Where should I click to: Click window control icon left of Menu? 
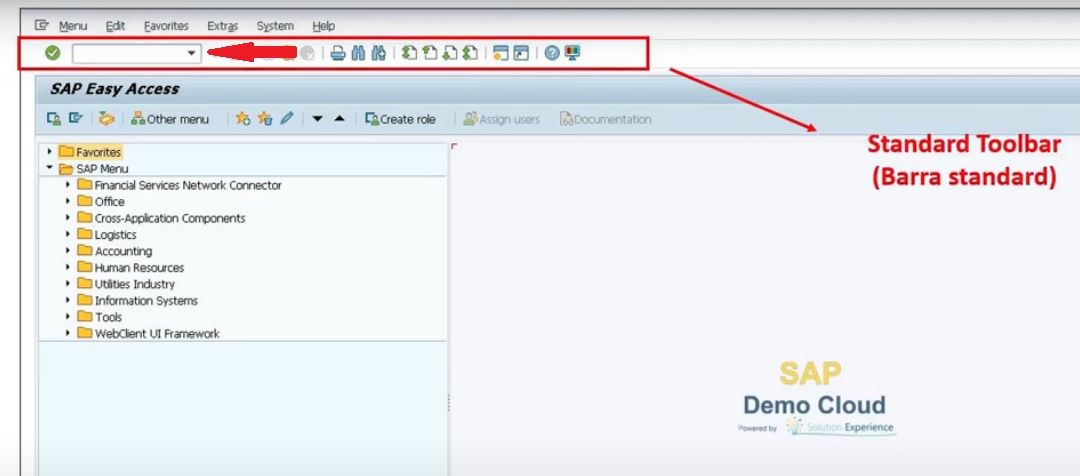pos(42,25)
